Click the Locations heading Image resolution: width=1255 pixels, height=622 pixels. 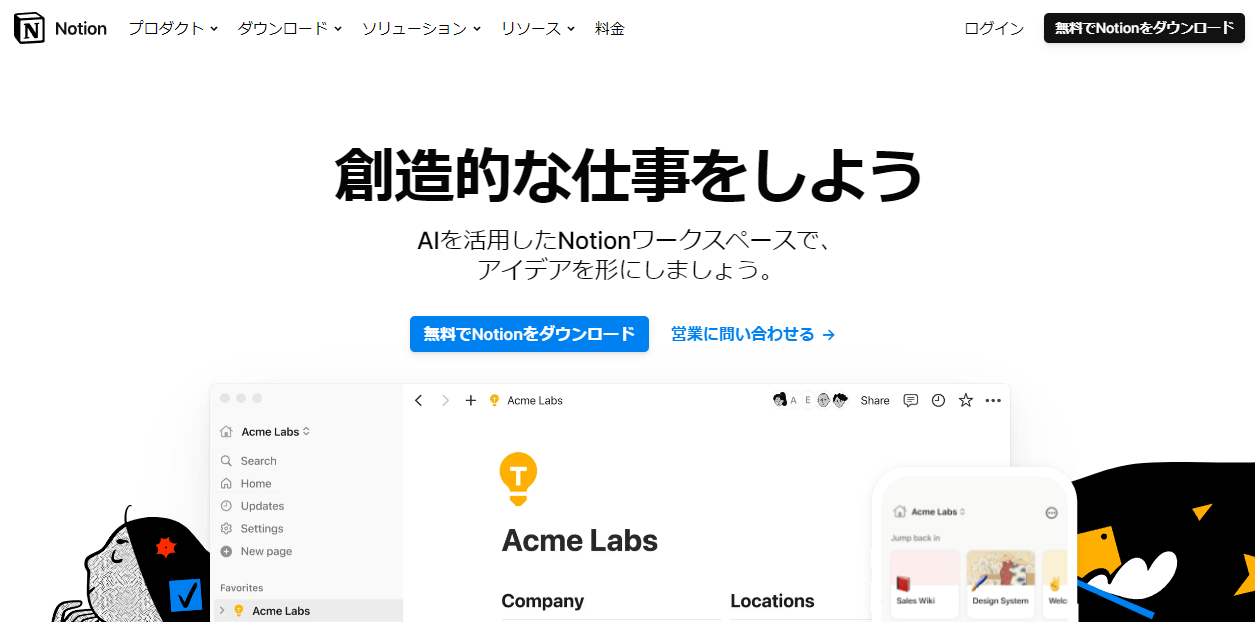click(772, 601)
